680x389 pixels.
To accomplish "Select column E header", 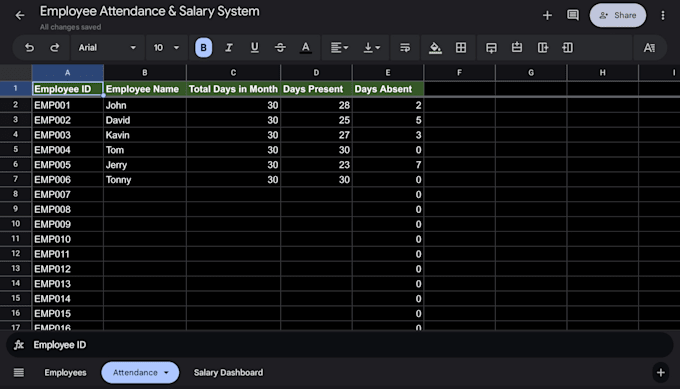I will click(388, 73).
